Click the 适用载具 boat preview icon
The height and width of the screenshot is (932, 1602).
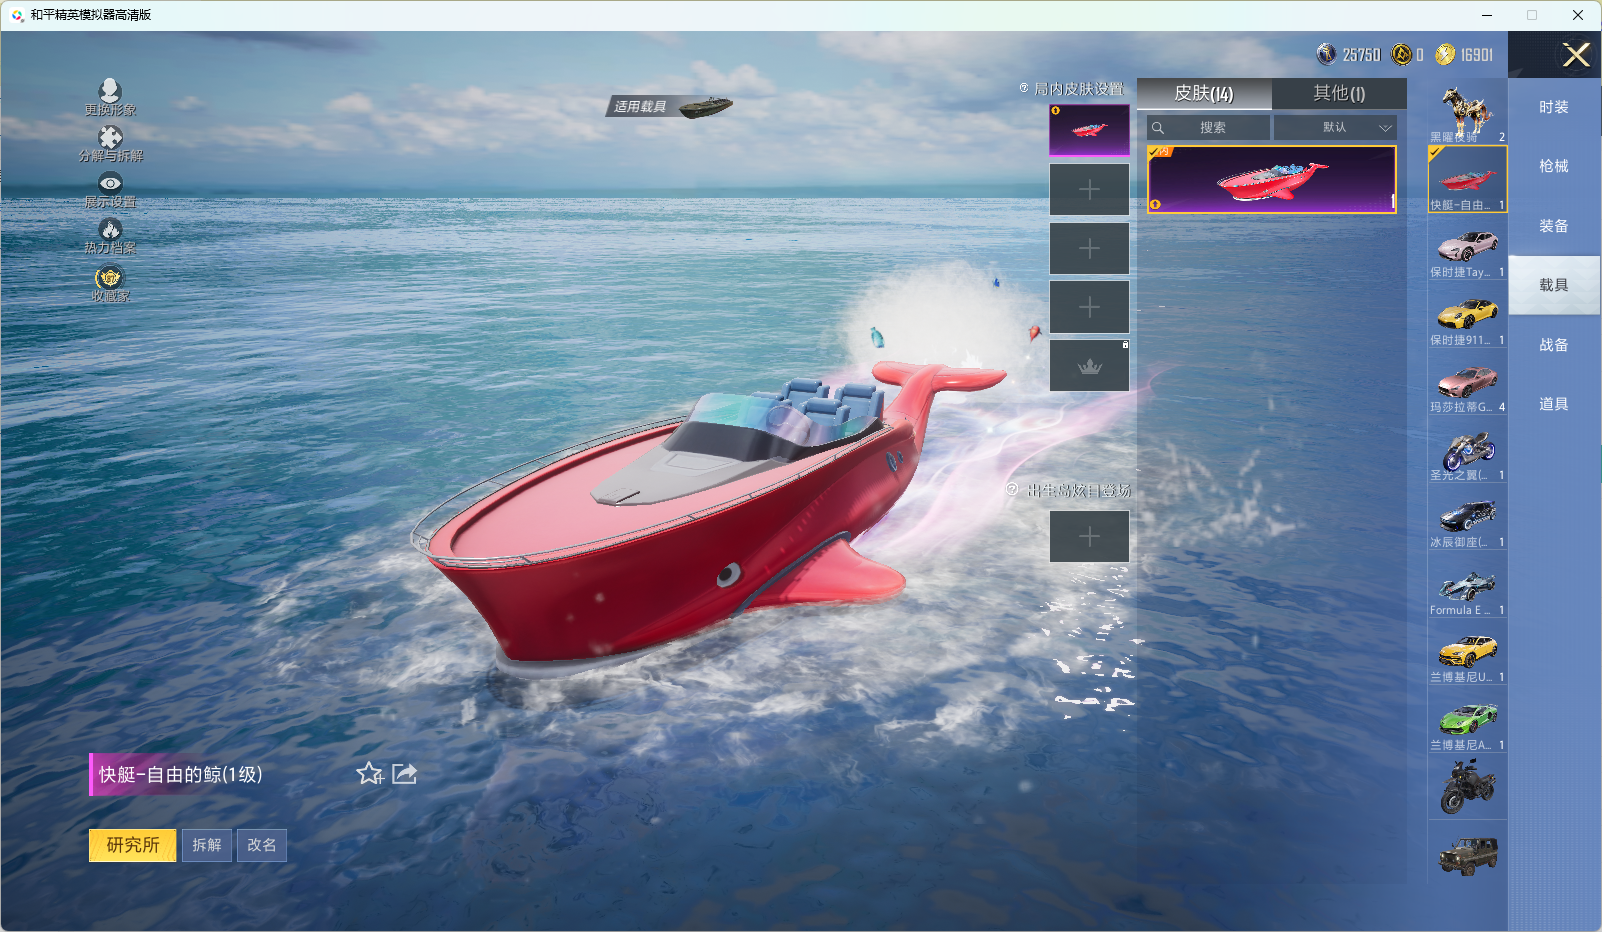pos(706,106)
